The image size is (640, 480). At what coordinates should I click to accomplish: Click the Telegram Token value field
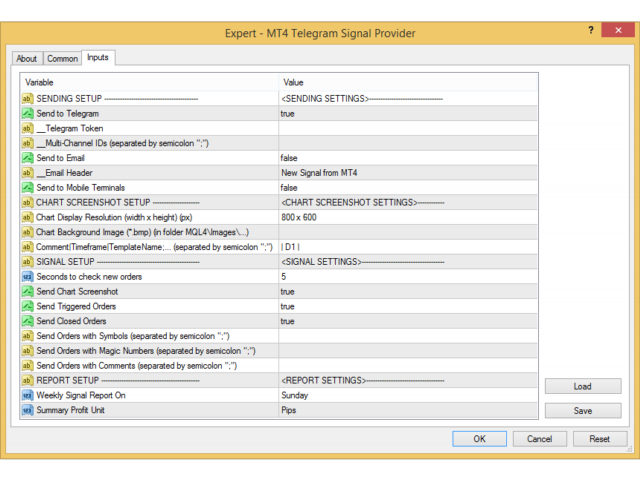[408, 128]
